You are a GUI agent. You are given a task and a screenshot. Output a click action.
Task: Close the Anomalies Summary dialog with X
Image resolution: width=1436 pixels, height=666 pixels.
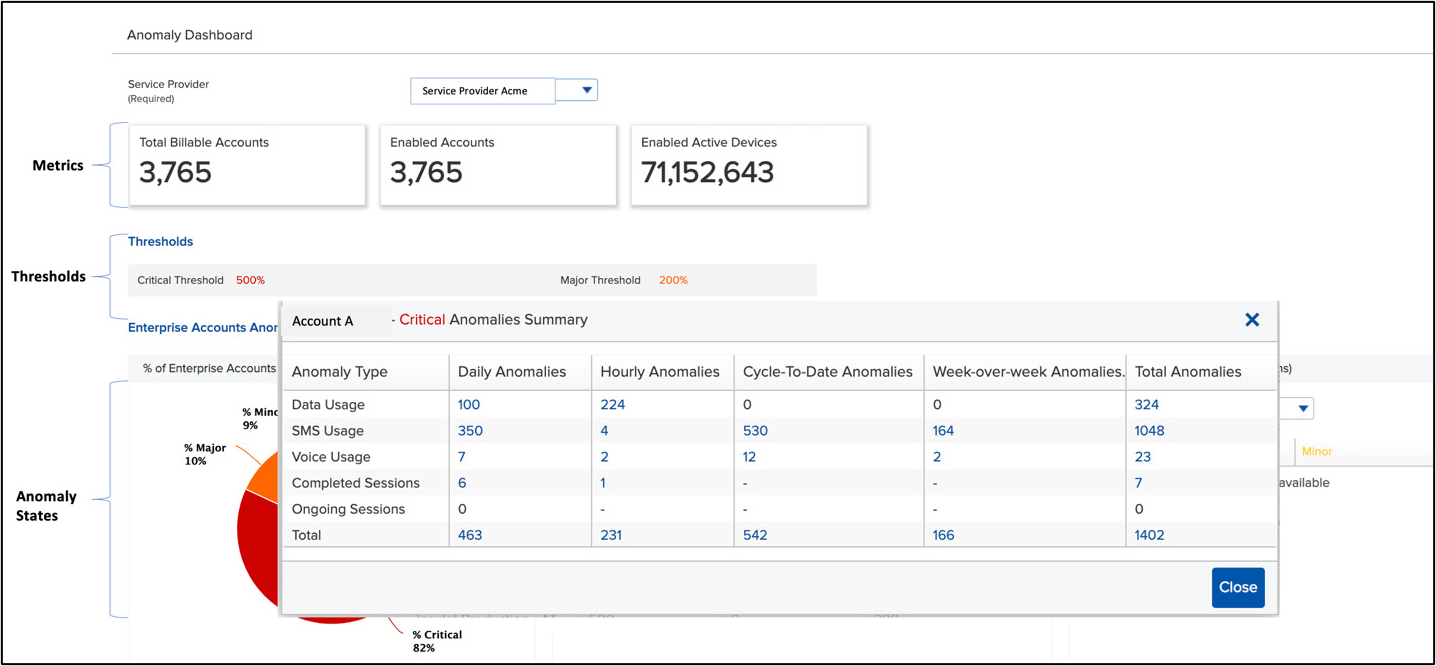1252,320
